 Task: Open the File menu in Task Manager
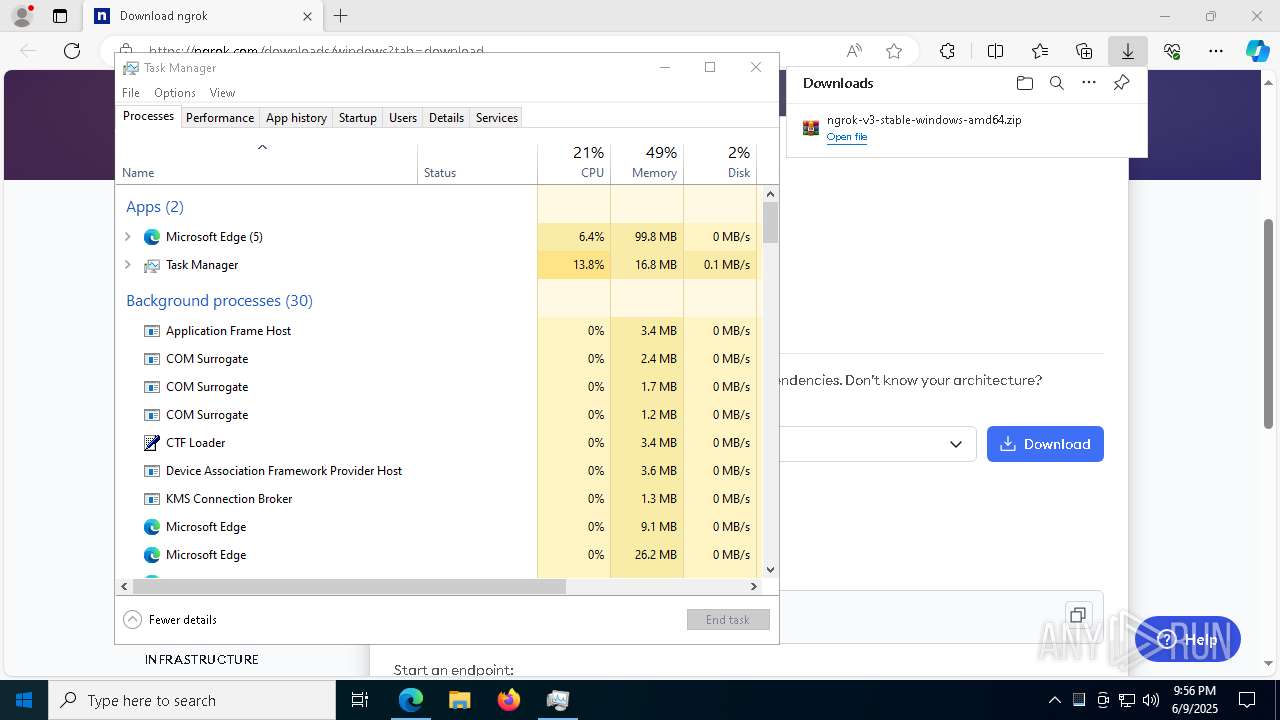pyautogui.click(x=131, y=92)
